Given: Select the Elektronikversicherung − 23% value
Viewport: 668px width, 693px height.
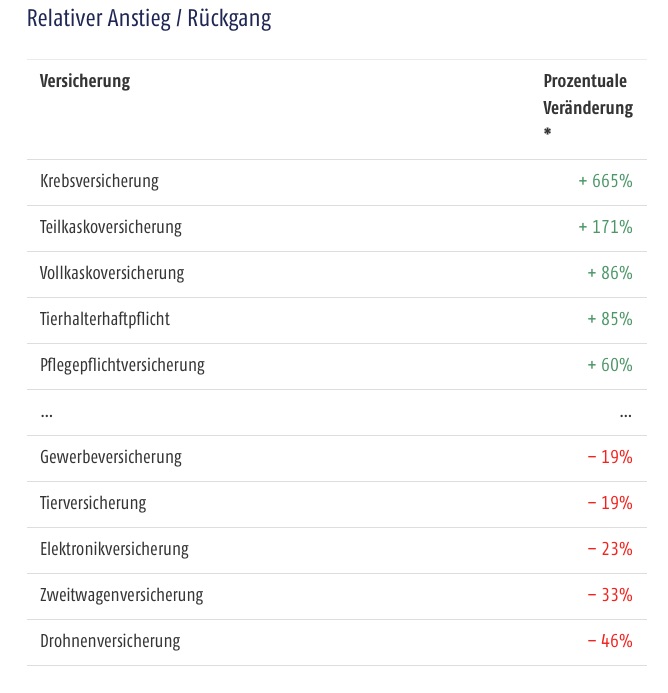Looking at the screenshot, I should 610,549.
